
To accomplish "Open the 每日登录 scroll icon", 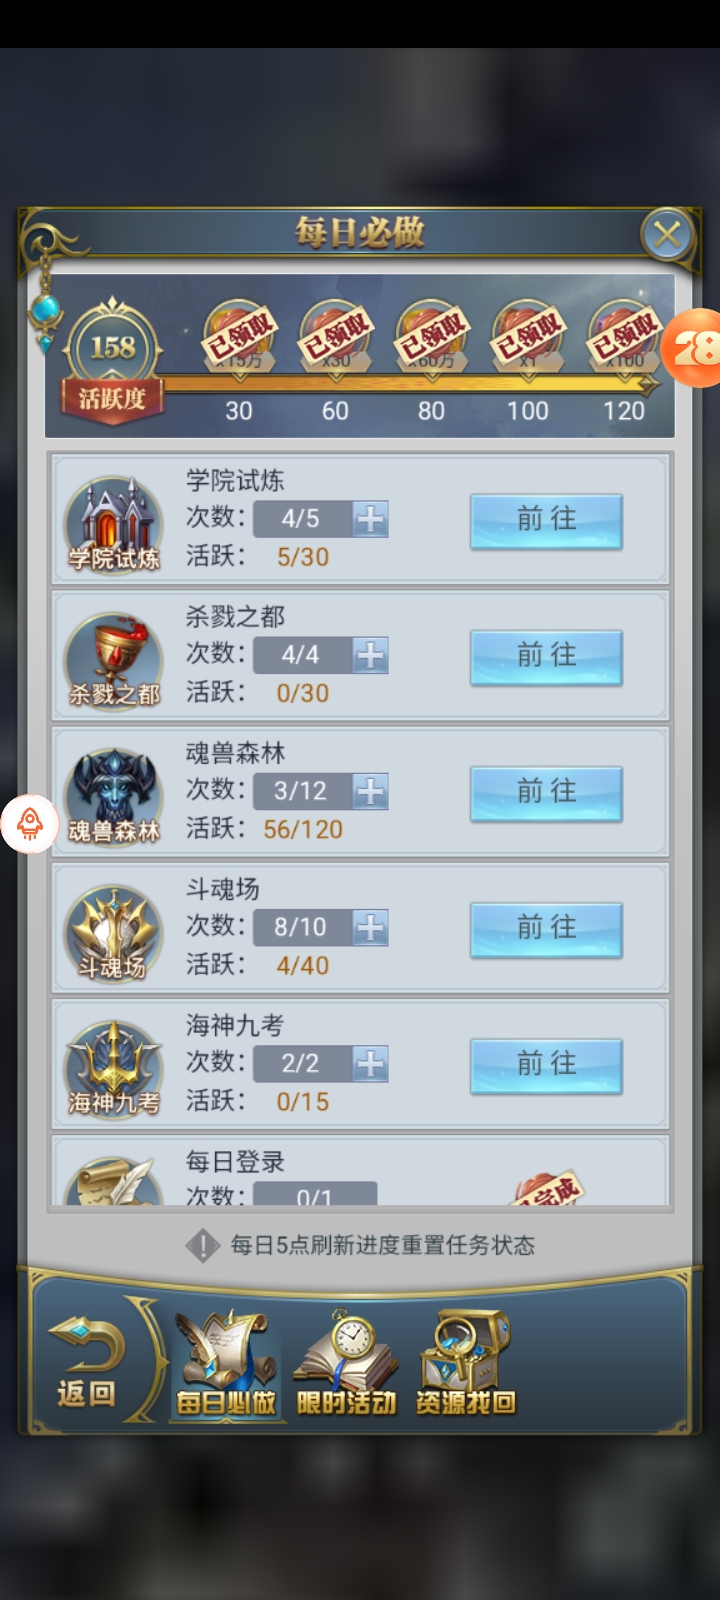I will [113, 1180].
